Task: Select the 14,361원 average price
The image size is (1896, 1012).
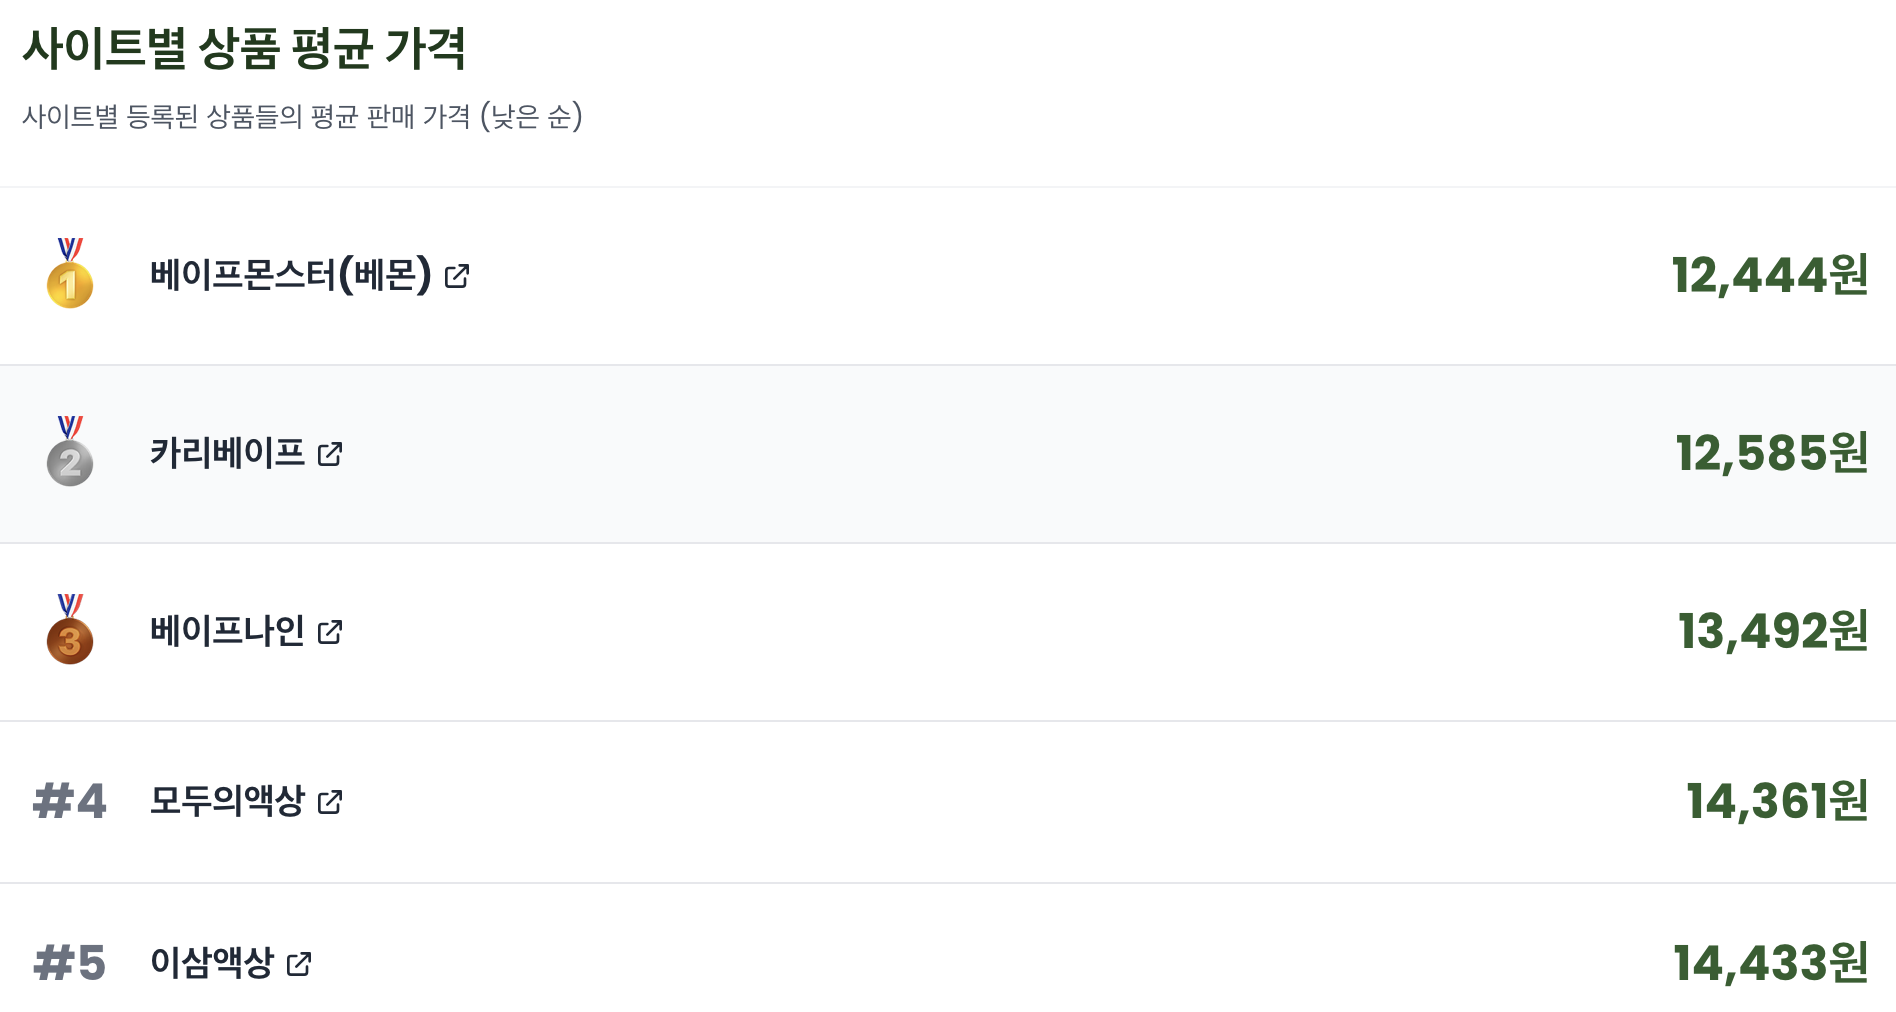Action: tap(1777, 801)
